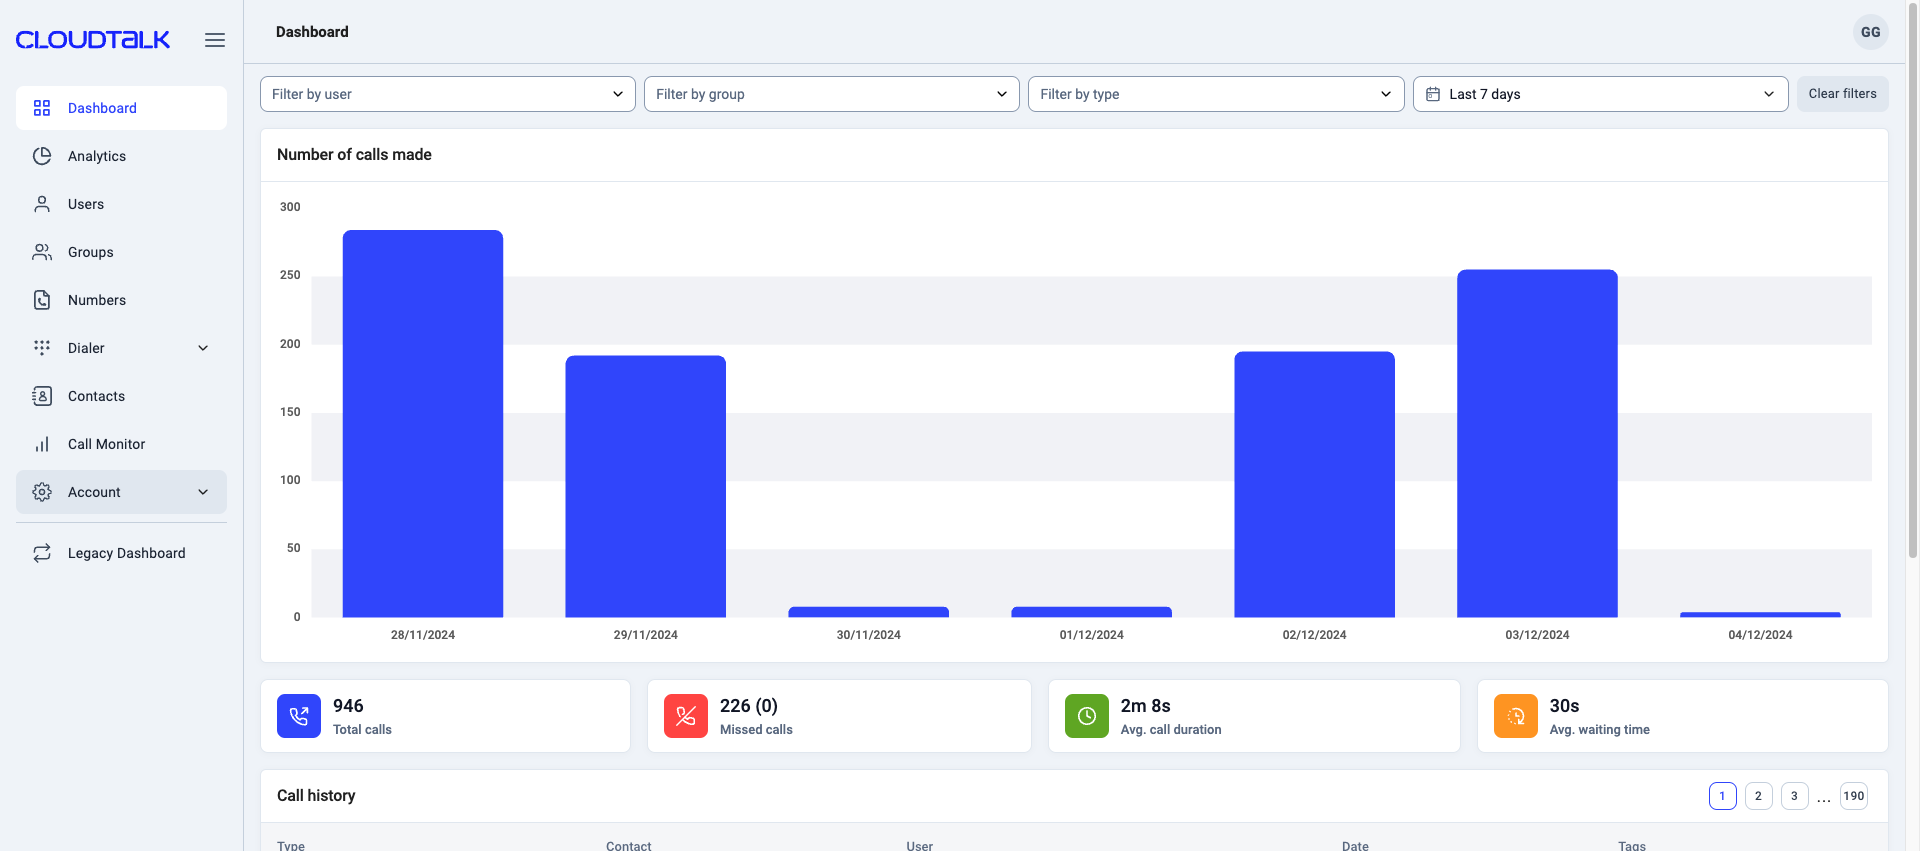Expand the Dialer submenu chevron
Screen dimensions: 1920x851
point(203,348)
